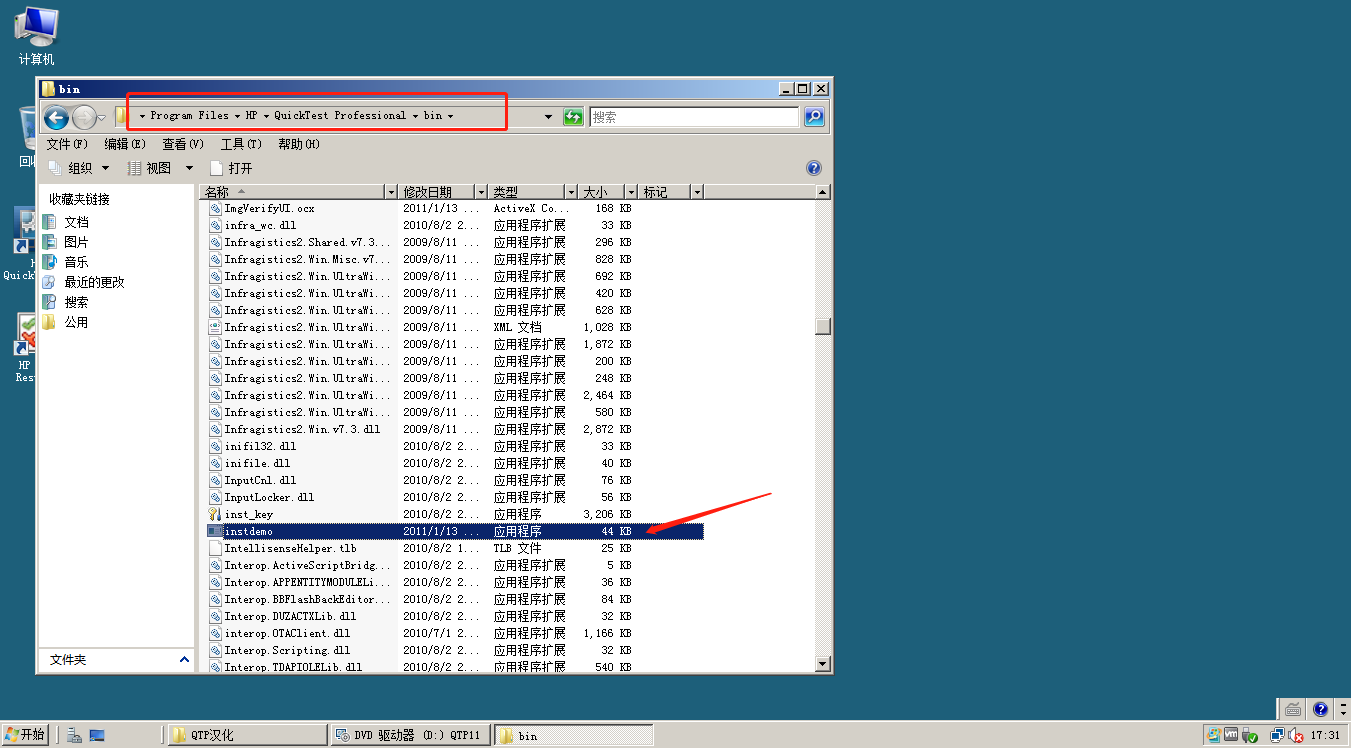This screenshot has height=748, width=1351.
Task: Select ImgVerifyUI.ocx in the file list
Action: coord(455,208)
